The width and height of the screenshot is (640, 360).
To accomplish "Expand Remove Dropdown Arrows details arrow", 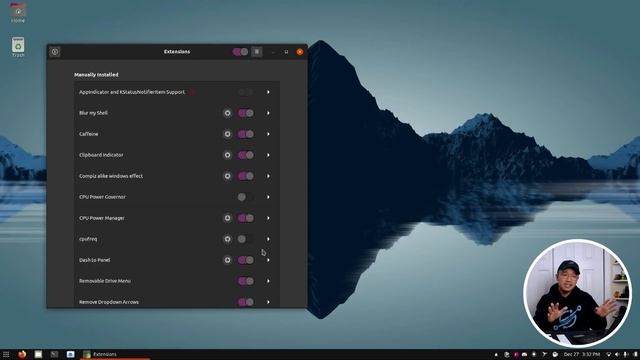I will point(268,302).
